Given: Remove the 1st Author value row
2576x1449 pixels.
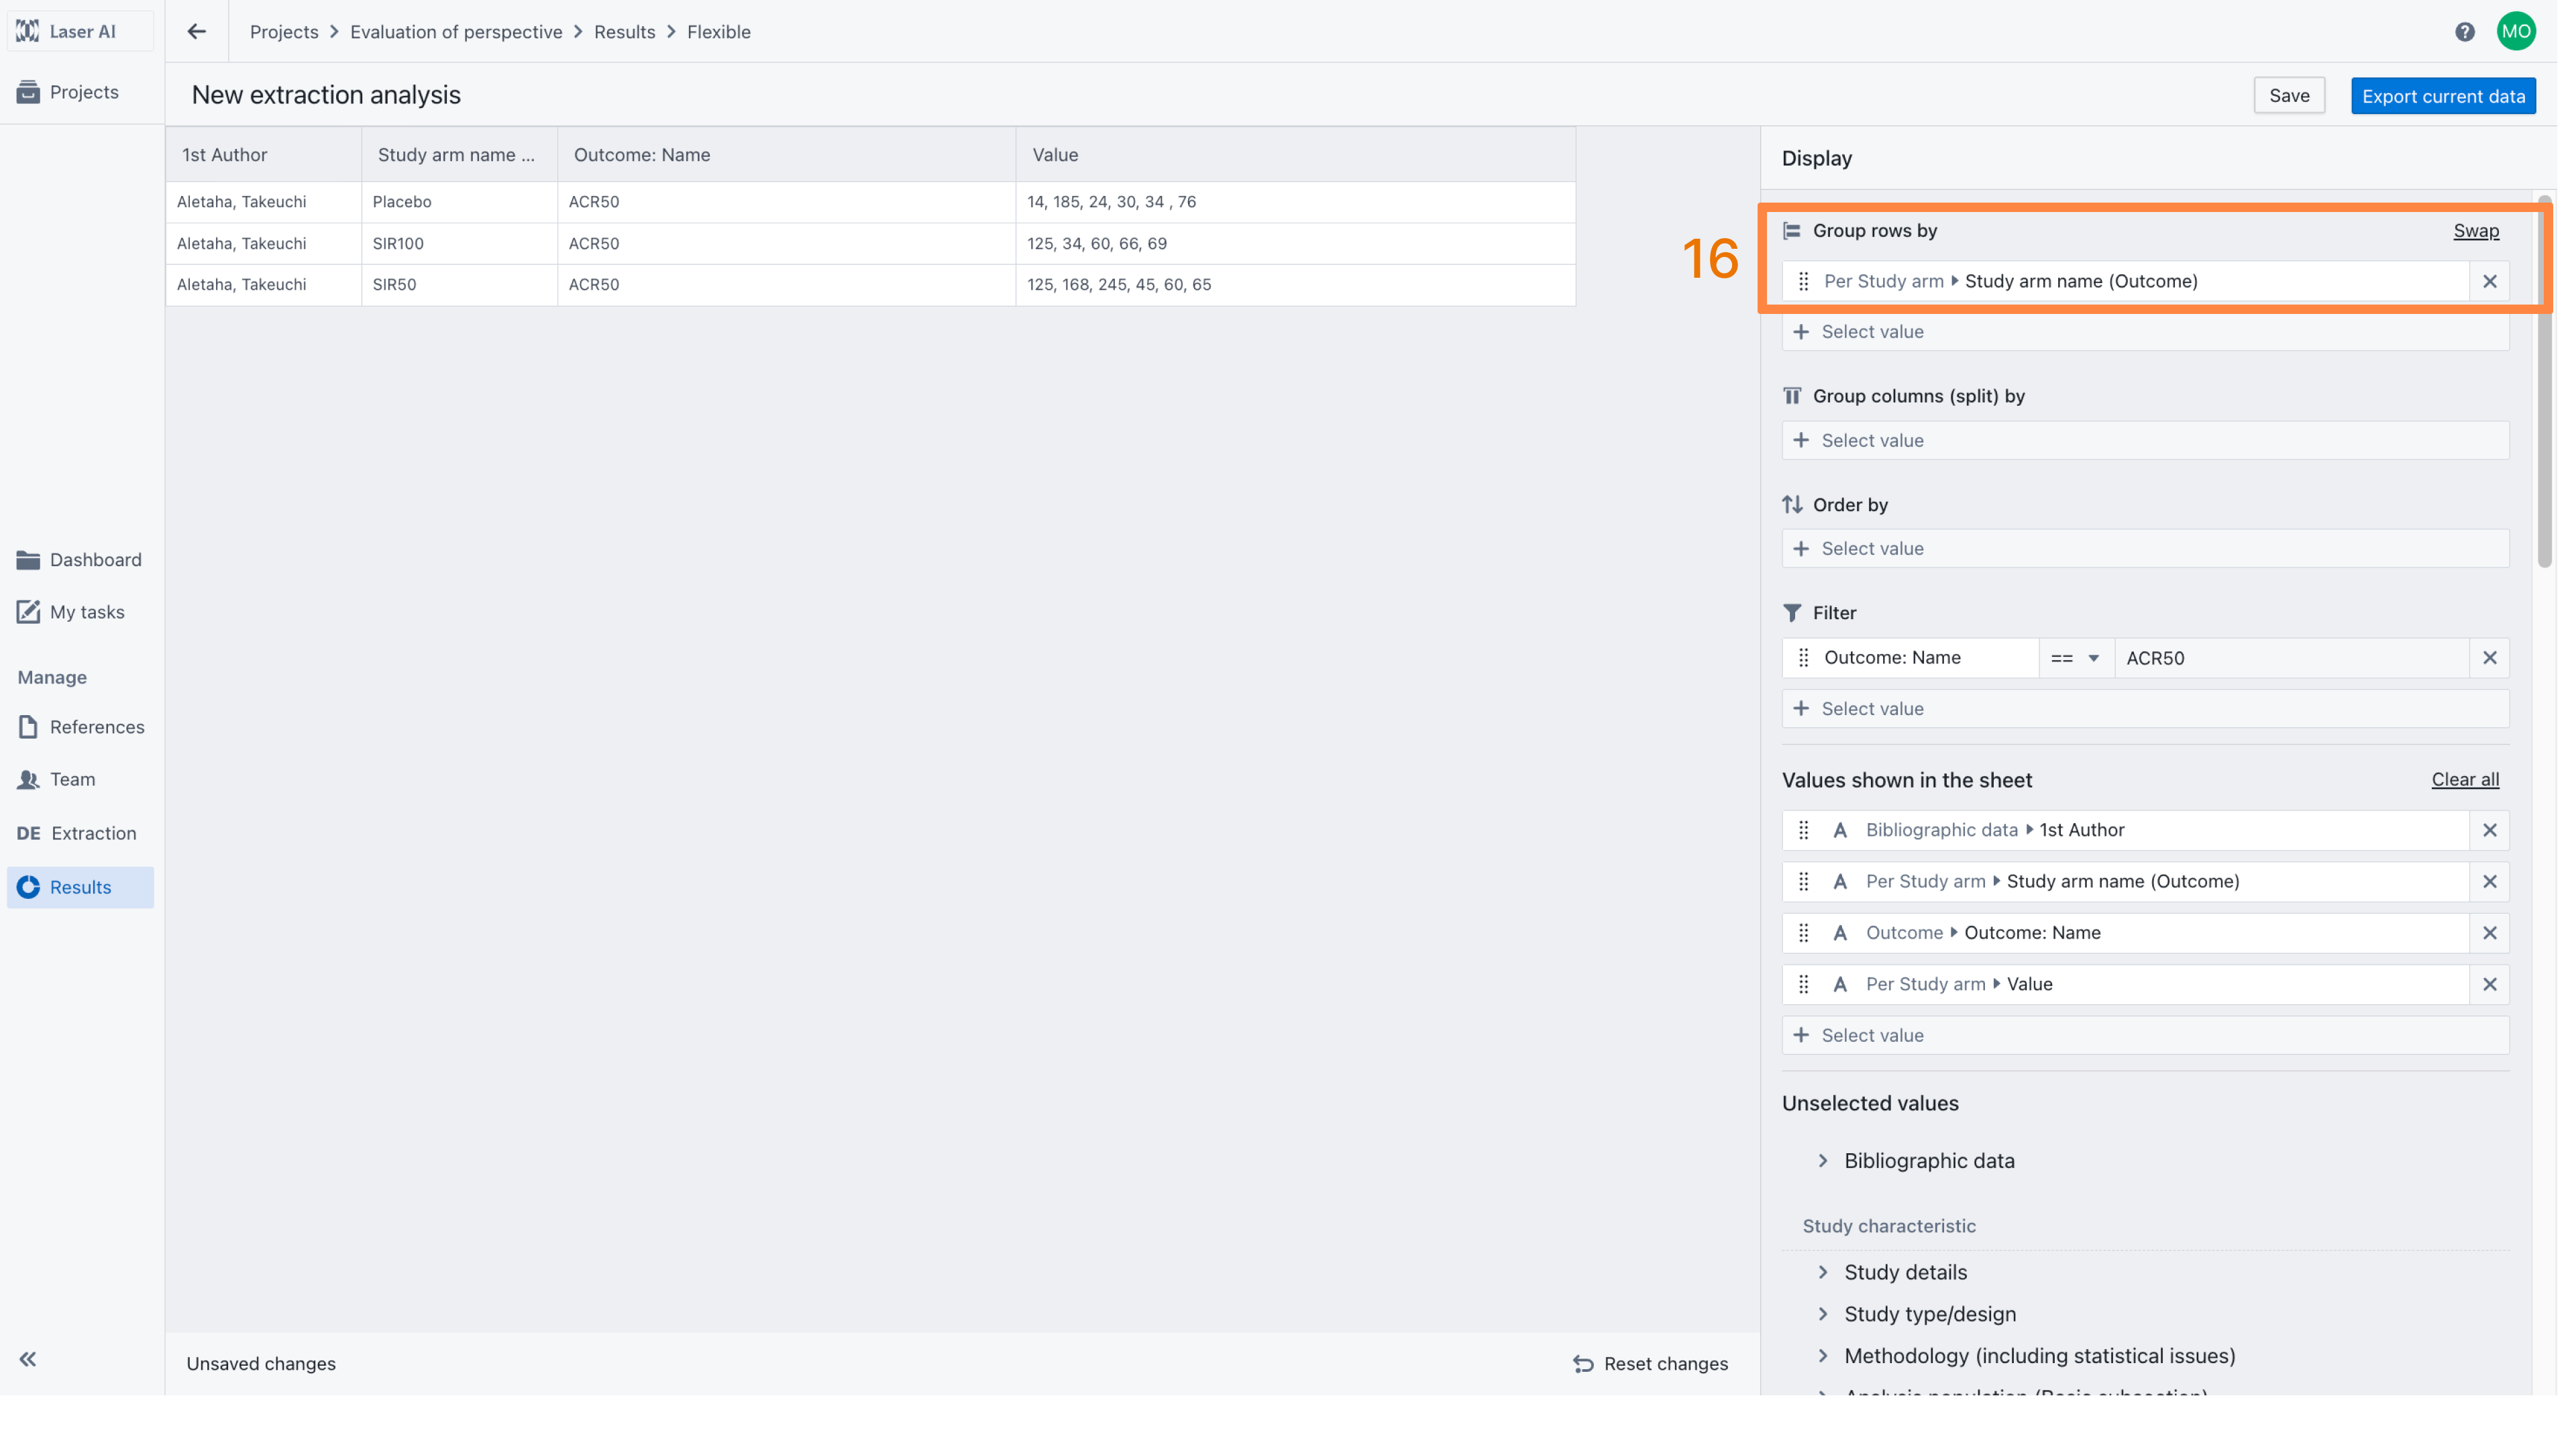Looking at the screenshot, I should tap(2489, 830).
